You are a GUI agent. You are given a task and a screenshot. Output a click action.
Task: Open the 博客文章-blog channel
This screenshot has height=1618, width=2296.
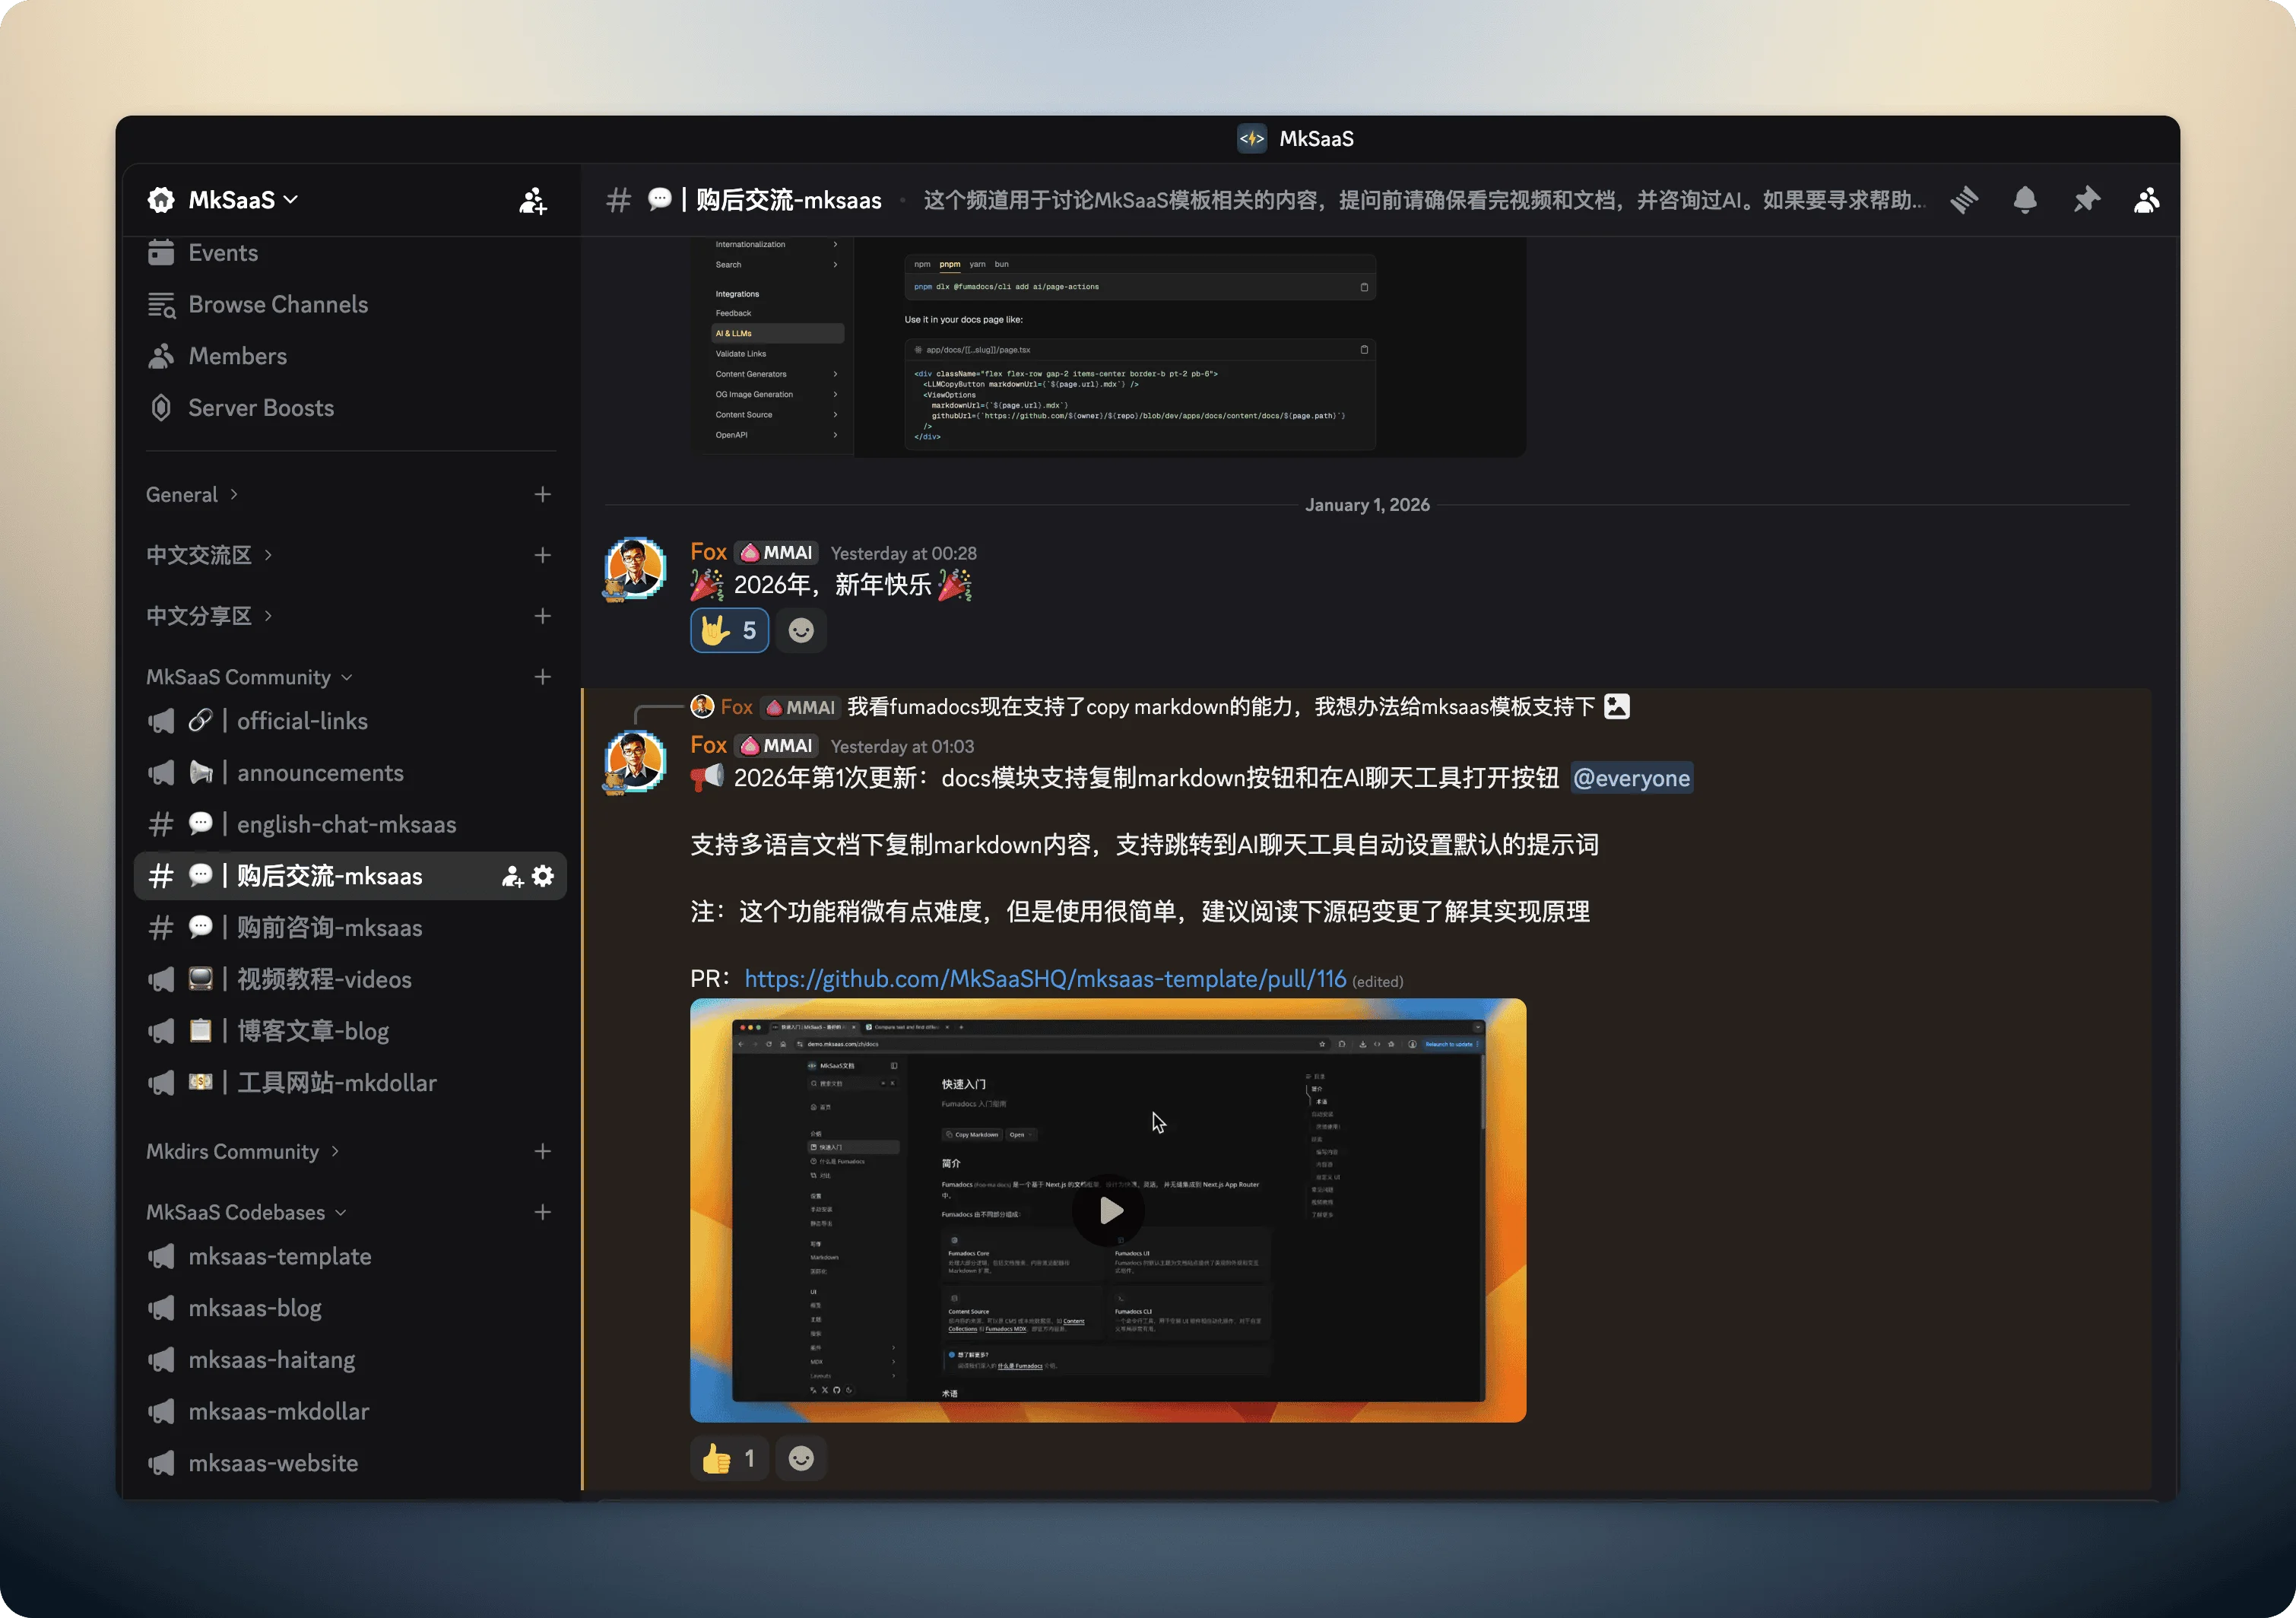[x=350, y=1031]
